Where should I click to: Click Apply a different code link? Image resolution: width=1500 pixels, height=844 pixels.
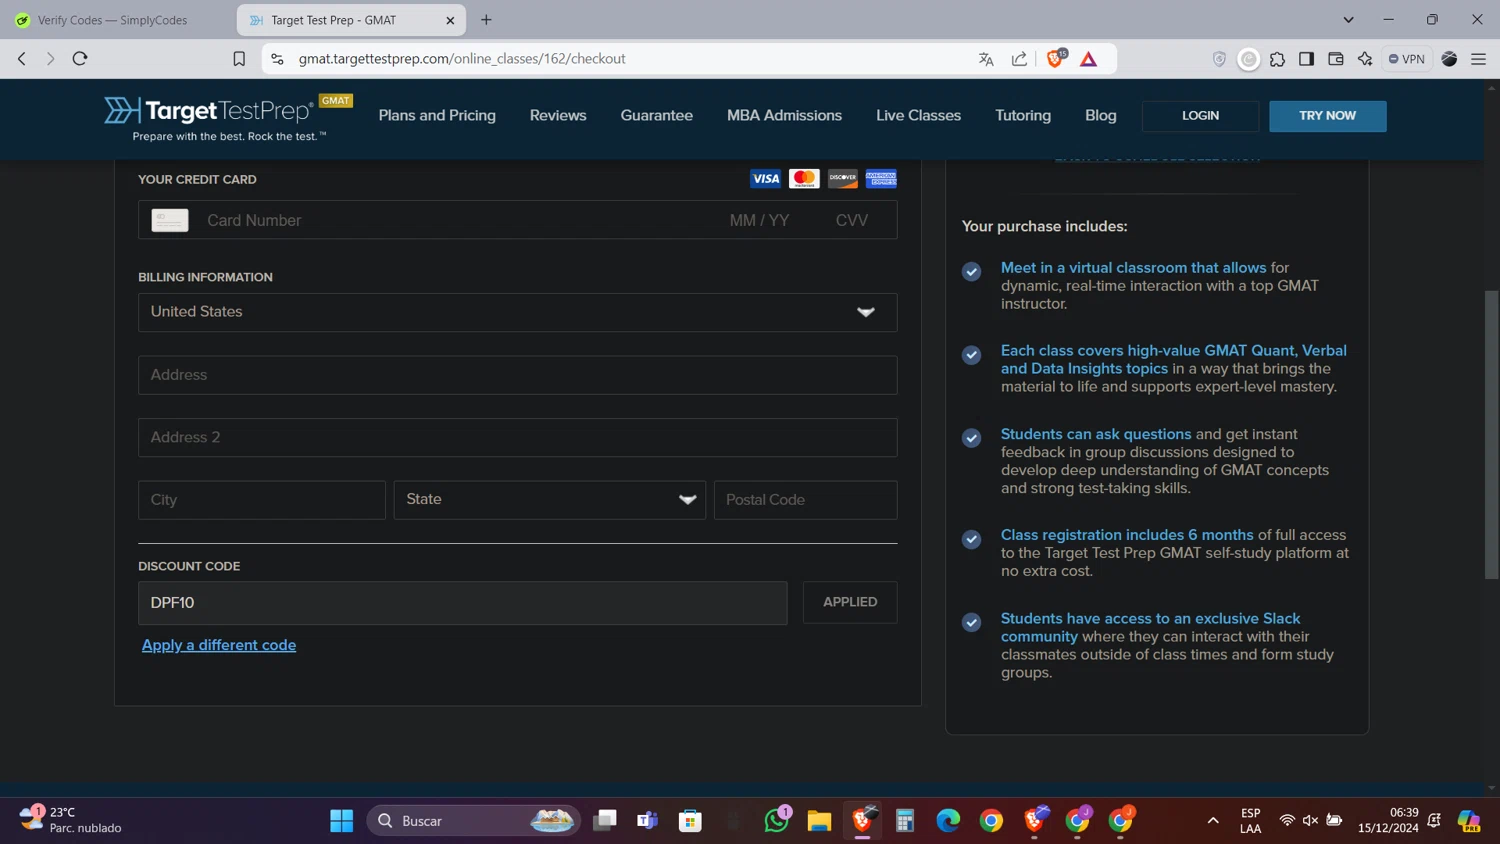coord(219,645)
